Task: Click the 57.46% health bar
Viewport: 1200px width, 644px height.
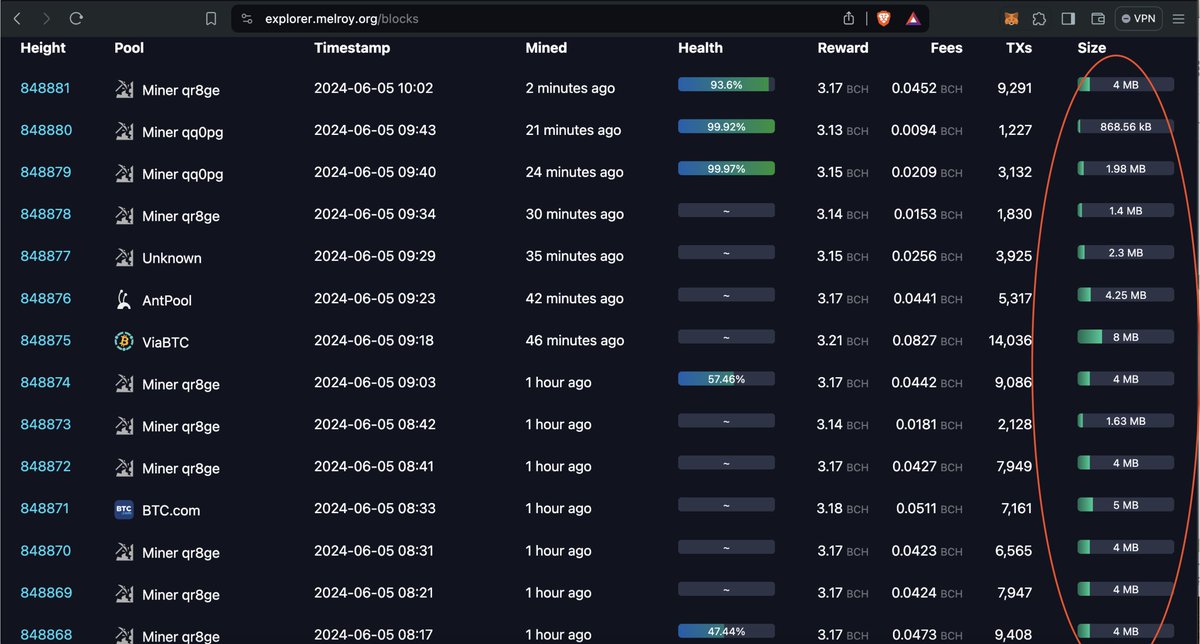Action: pyautogui.click(x=726, y=379)
